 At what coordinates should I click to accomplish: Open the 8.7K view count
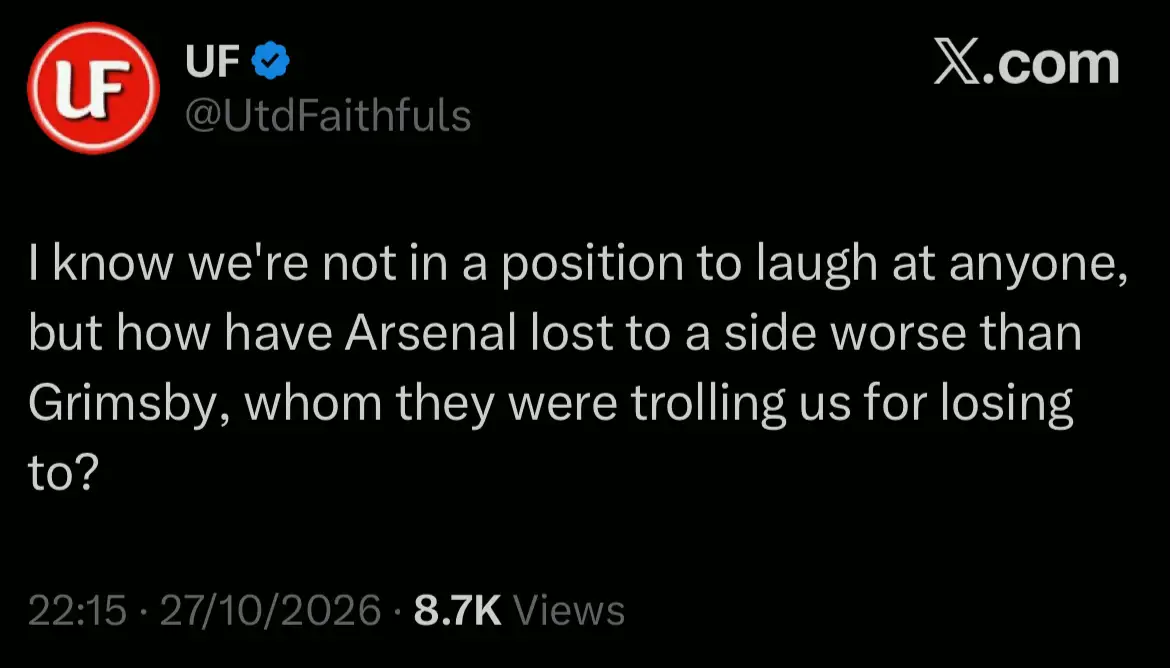click(x=457, y=610)
